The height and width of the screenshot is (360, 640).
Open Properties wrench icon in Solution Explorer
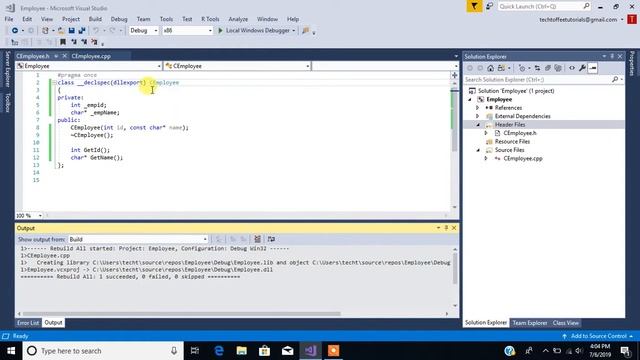coord(582,68)
